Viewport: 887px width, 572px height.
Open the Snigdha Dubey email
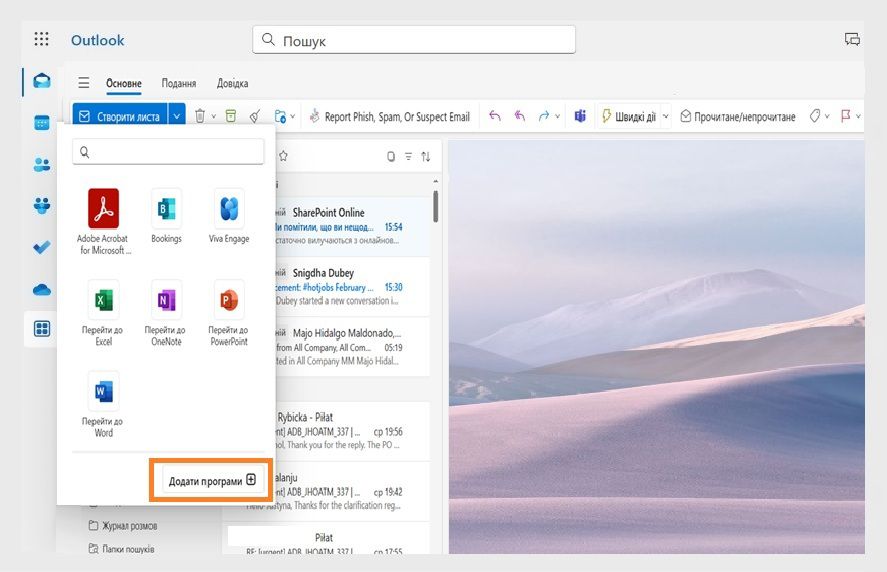[352, 287]
